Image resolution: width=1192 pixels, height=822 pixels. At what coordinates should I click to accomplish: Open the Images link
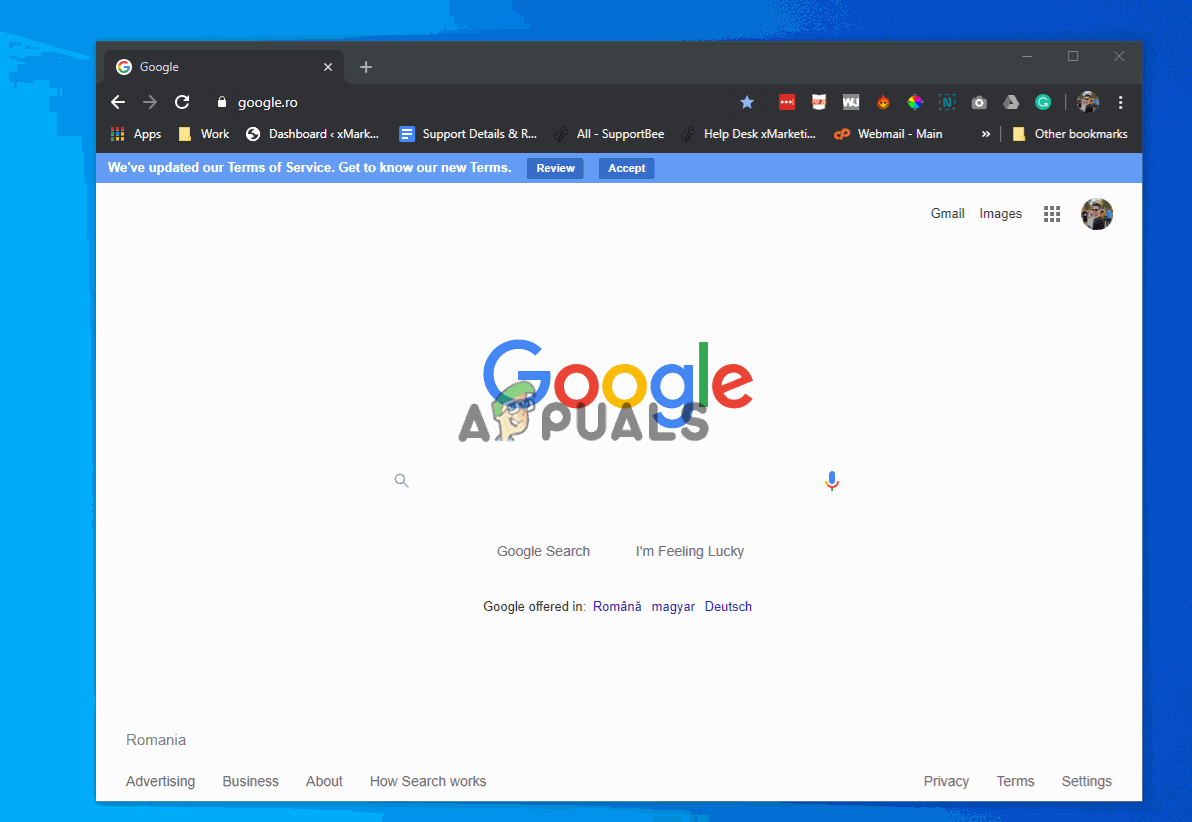coord(1000,214)
